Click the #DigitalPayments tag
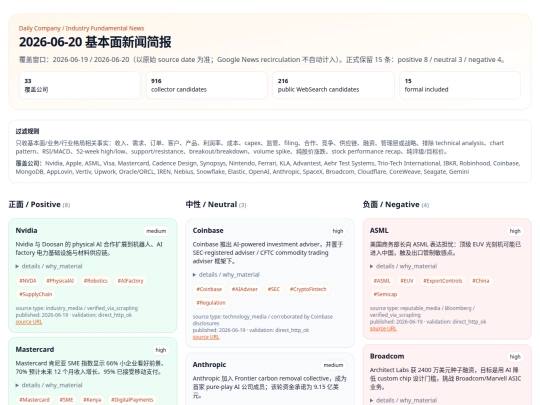540x405 pixels. coord(132,399)
